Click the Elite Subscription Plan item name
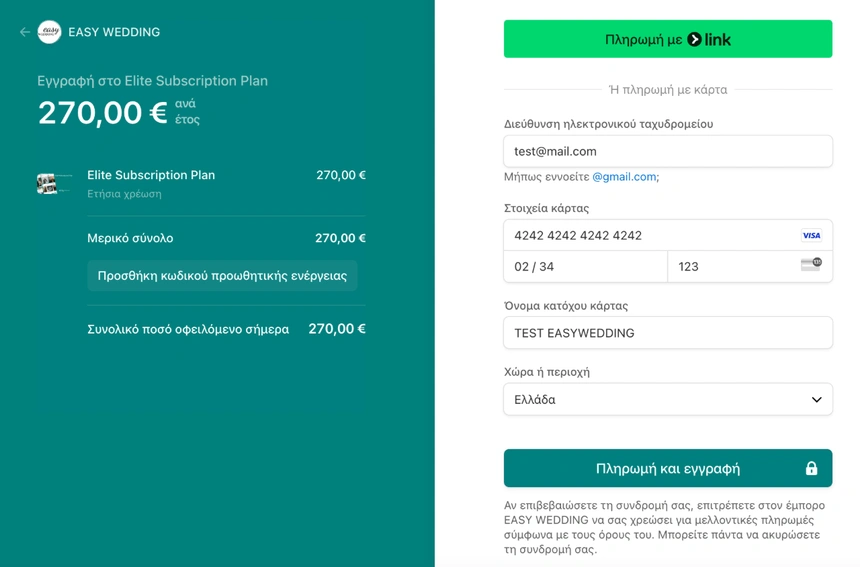The height and width of the screenshot is (567, 860). (151, 175)
